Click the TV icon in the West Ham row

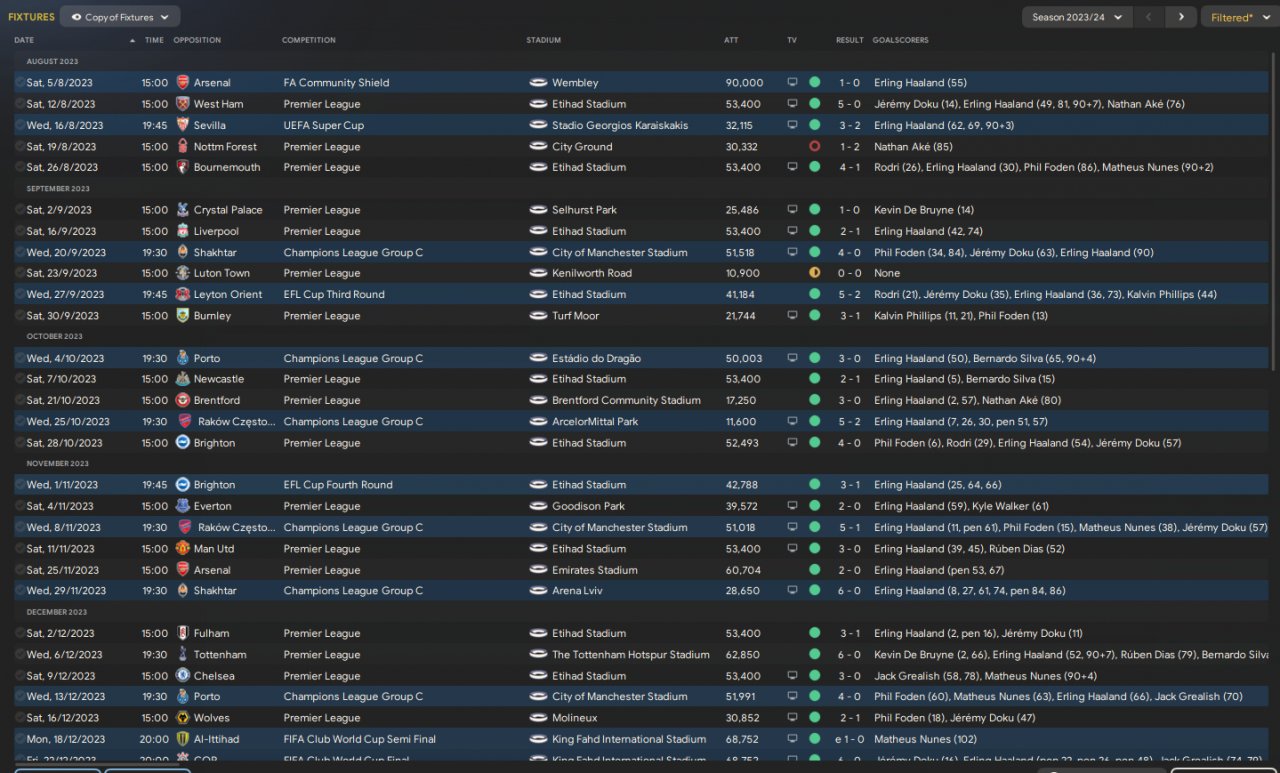tap(793, 104)
